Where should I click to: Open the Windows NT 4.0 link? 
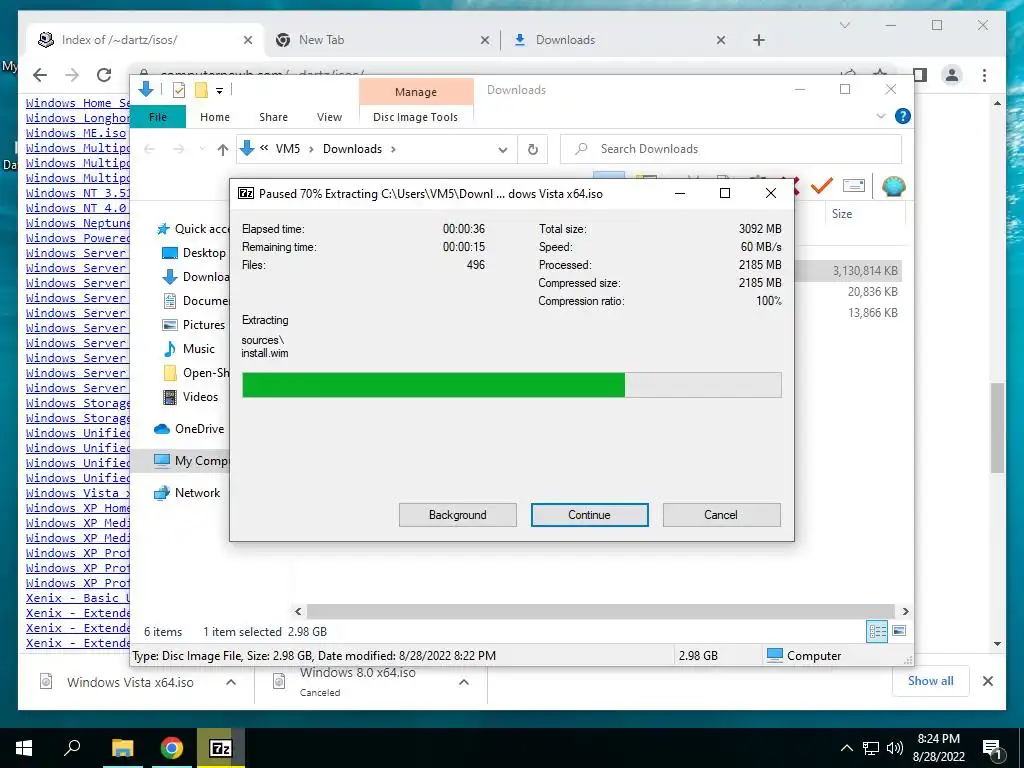(x=76, y=208)
